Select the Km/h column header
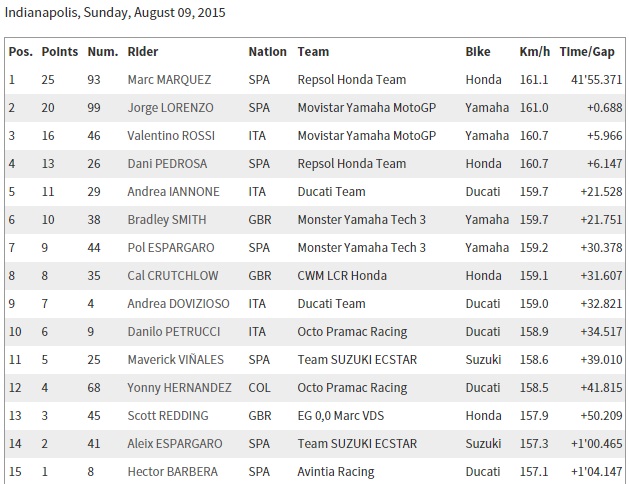Screen dimensions: 629x484 coord(534,52)
